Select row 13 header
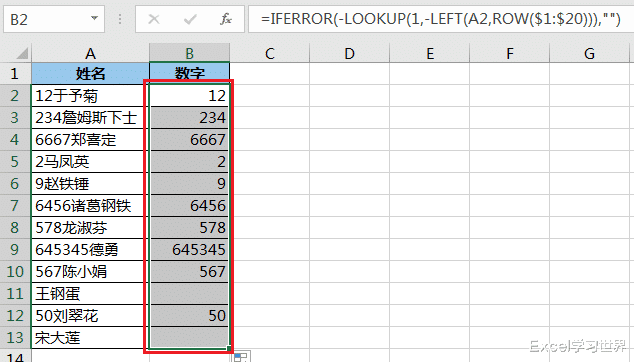Screen dimensions: 634x362 click(15, 337)
